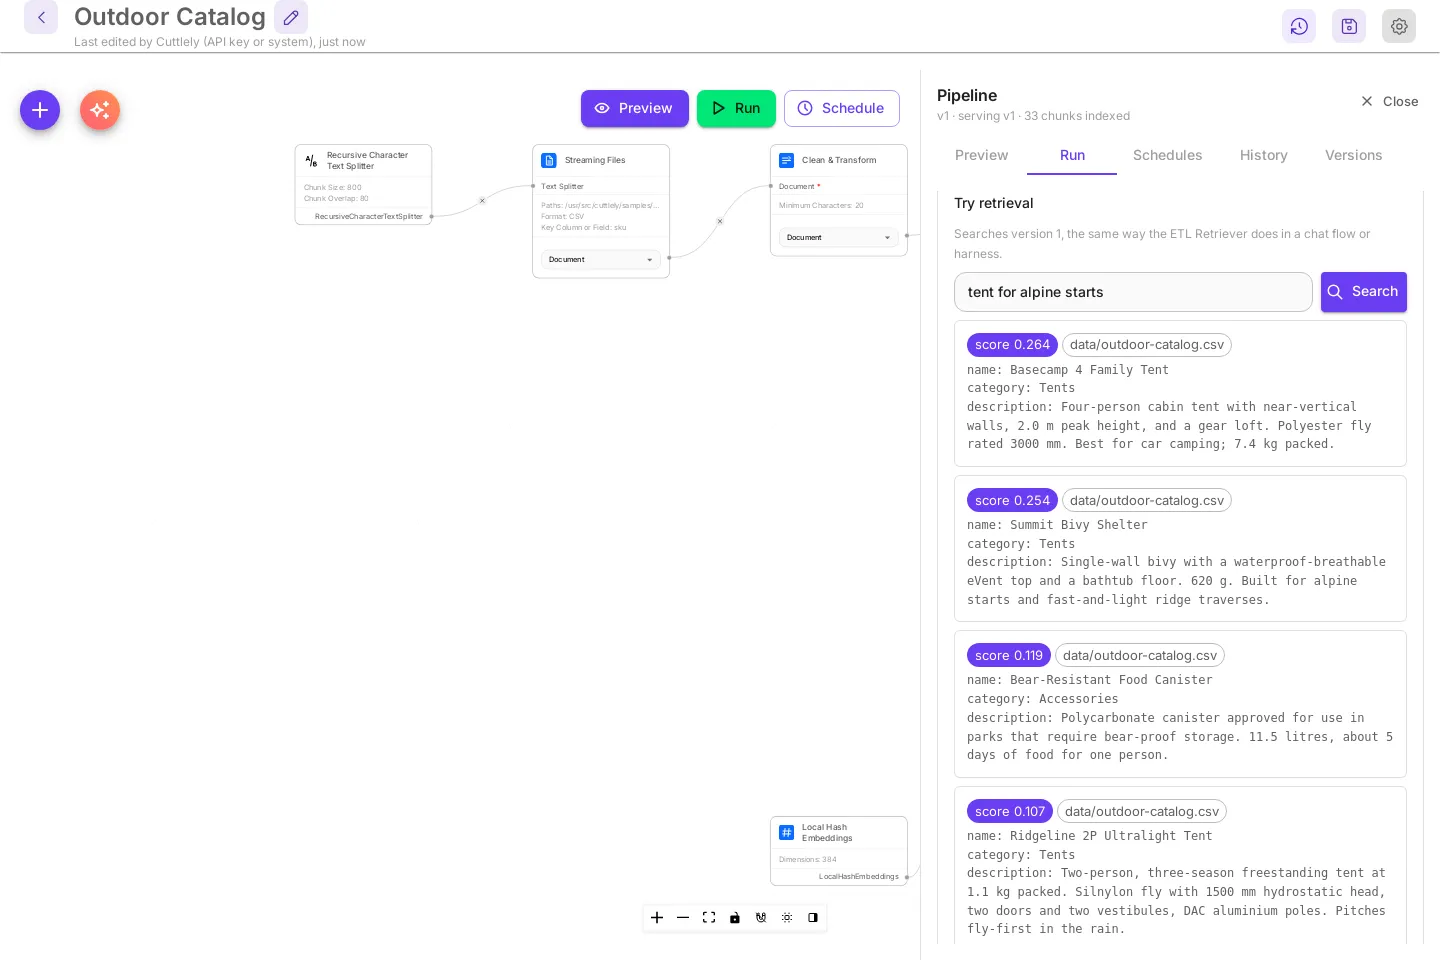Zoom out the canvas with minus control
1440x960 pixels.
[x=683, y=917]
